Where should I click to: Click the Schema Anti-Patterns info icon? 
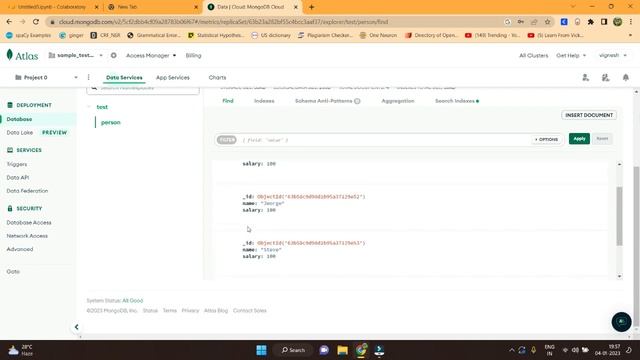point(357,101)
